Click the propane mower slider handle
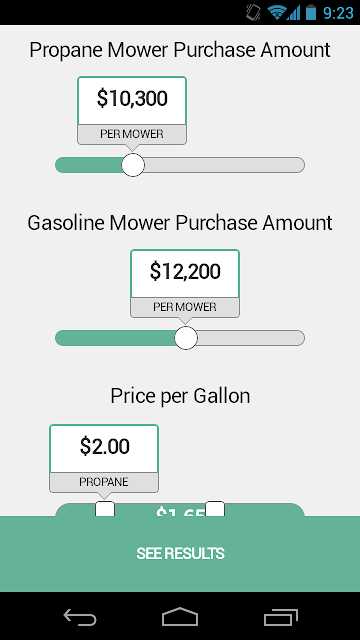The width and height of the screenshot is (360, 640). 133,165
